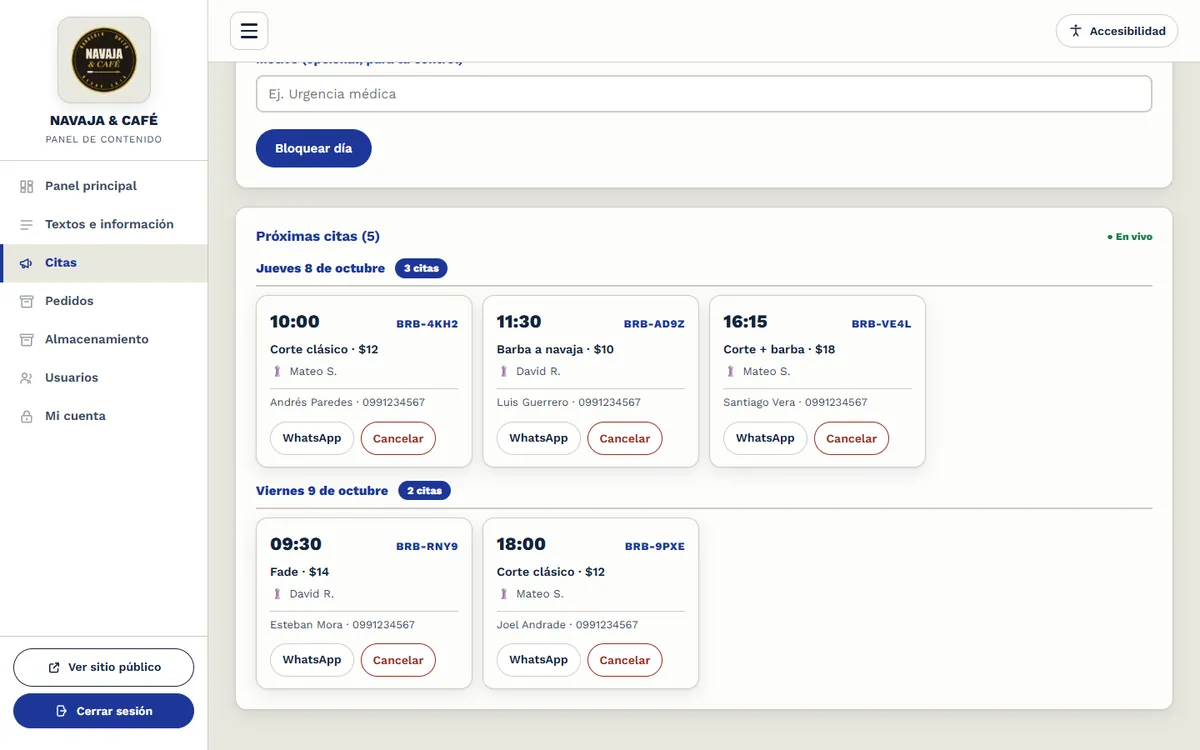The image size is (1200, 750).
Task: Click the En vivo status indicator
Action: [x=1130, y=237]
